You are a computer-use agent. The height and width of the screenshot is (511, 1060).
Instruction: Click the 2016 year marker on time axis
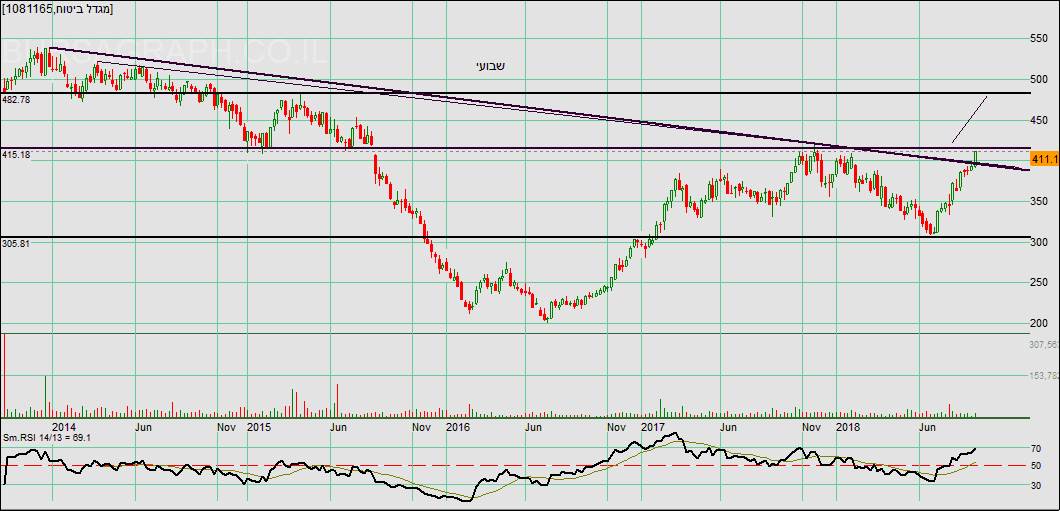pyautogui.click(x=457, y=427)
